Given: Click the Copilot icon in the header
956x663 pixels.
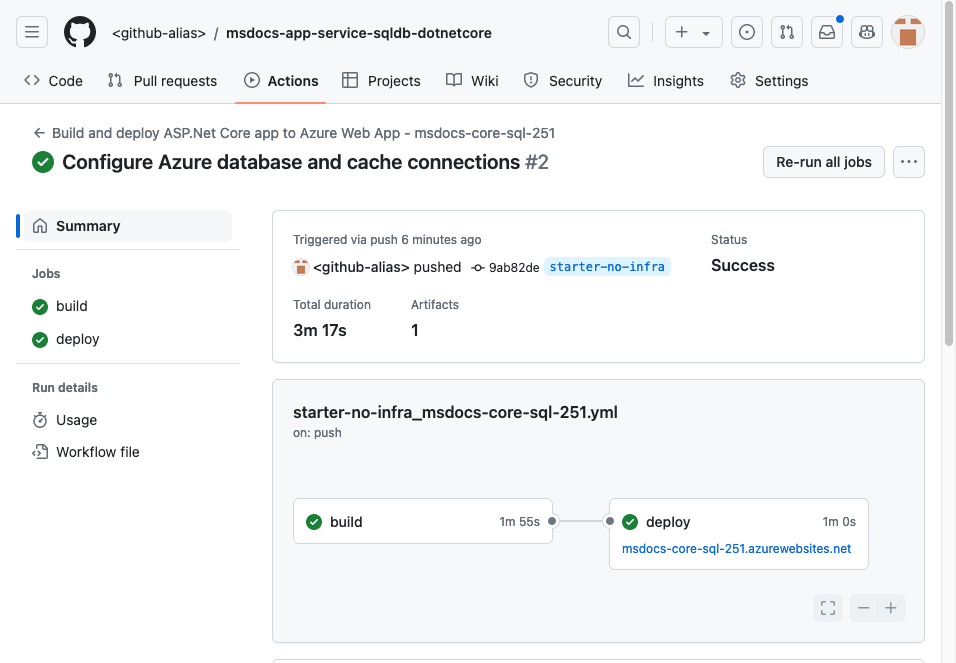Looking at the screenshot, I should point(866,31).
